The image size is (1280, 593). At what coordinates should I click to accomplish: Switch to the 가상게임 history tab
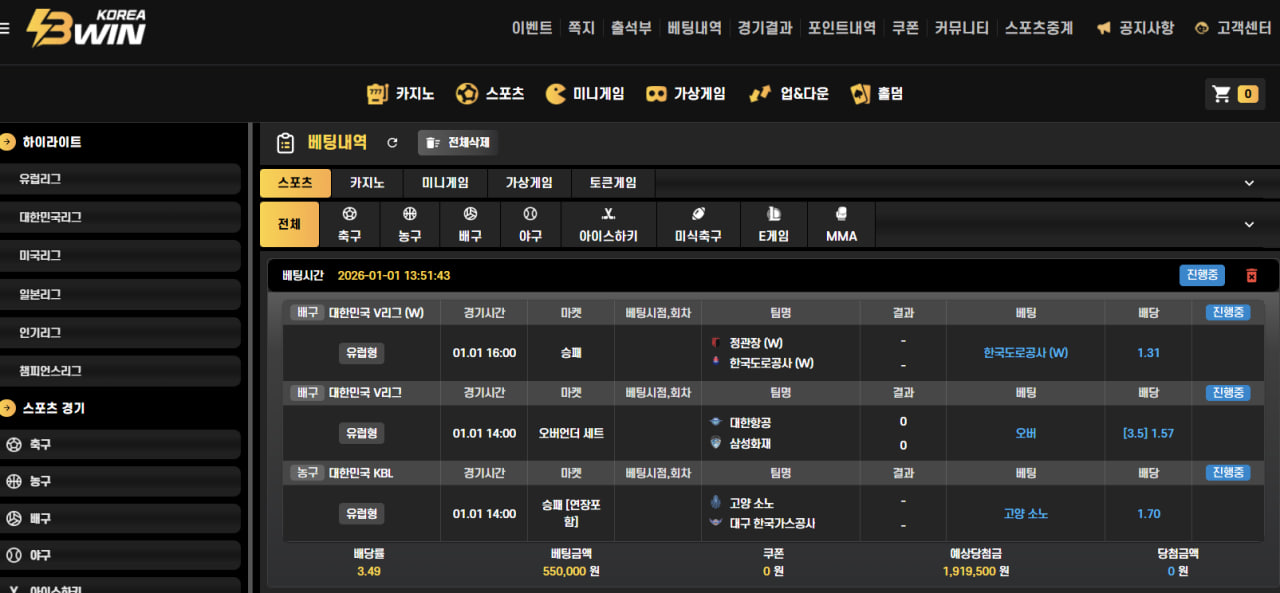(x=529, y=183)
